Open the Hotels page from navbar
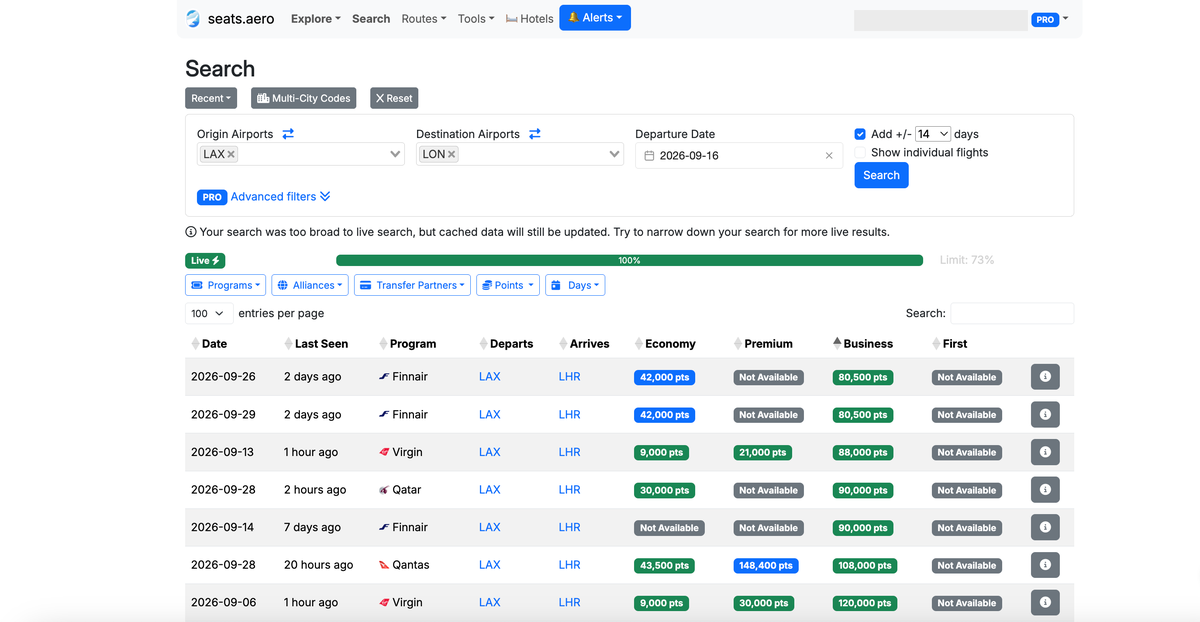The image size is (1200, 622). point(530,19)
